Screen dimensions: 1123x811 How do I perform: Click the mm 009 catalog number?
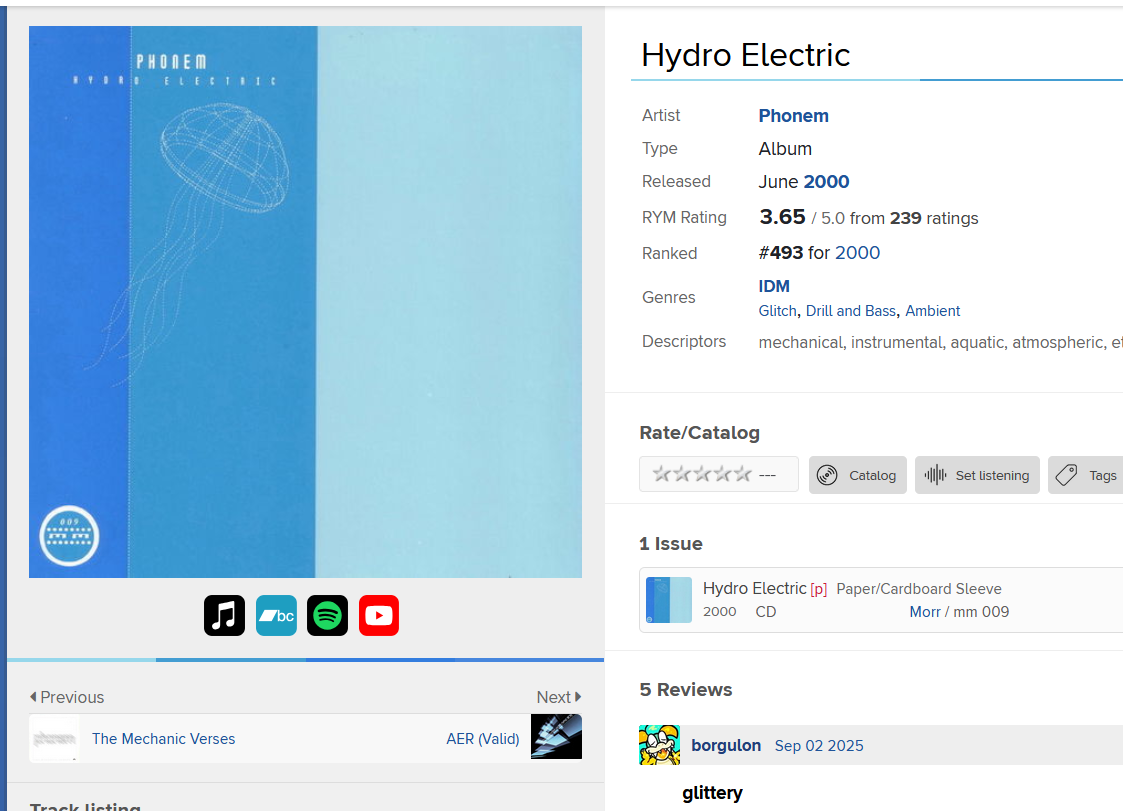(x=981, y=612)
